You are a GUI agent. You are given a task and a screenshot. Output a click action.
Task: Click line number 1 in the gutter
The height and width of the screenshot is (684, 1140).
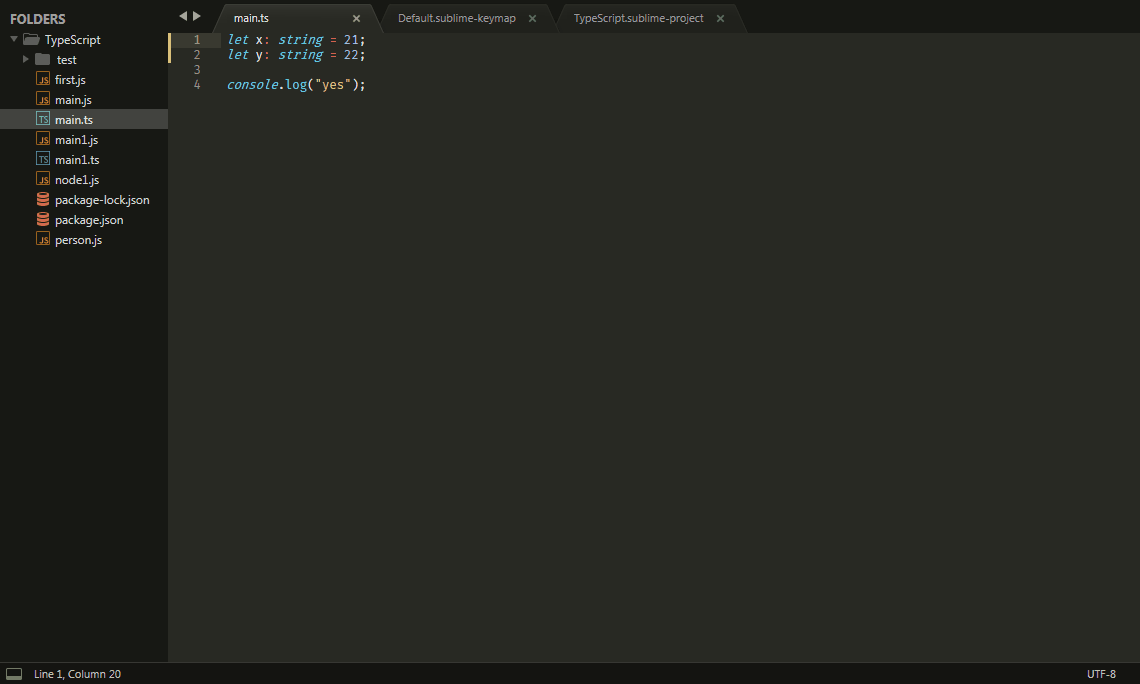point(196,40)
